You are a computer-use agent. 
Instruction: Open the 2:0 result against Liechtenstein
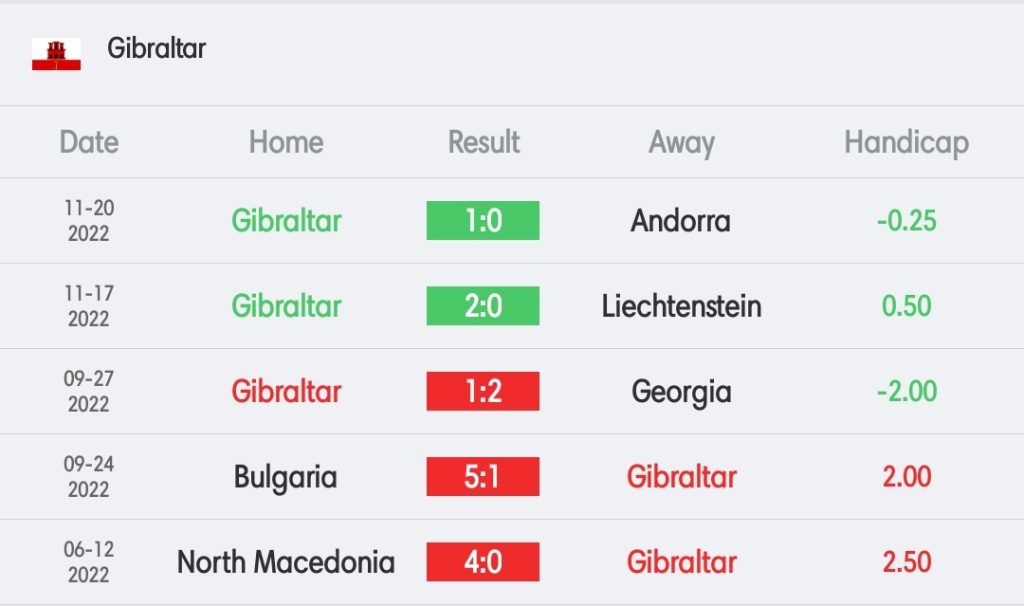[483, 306]
